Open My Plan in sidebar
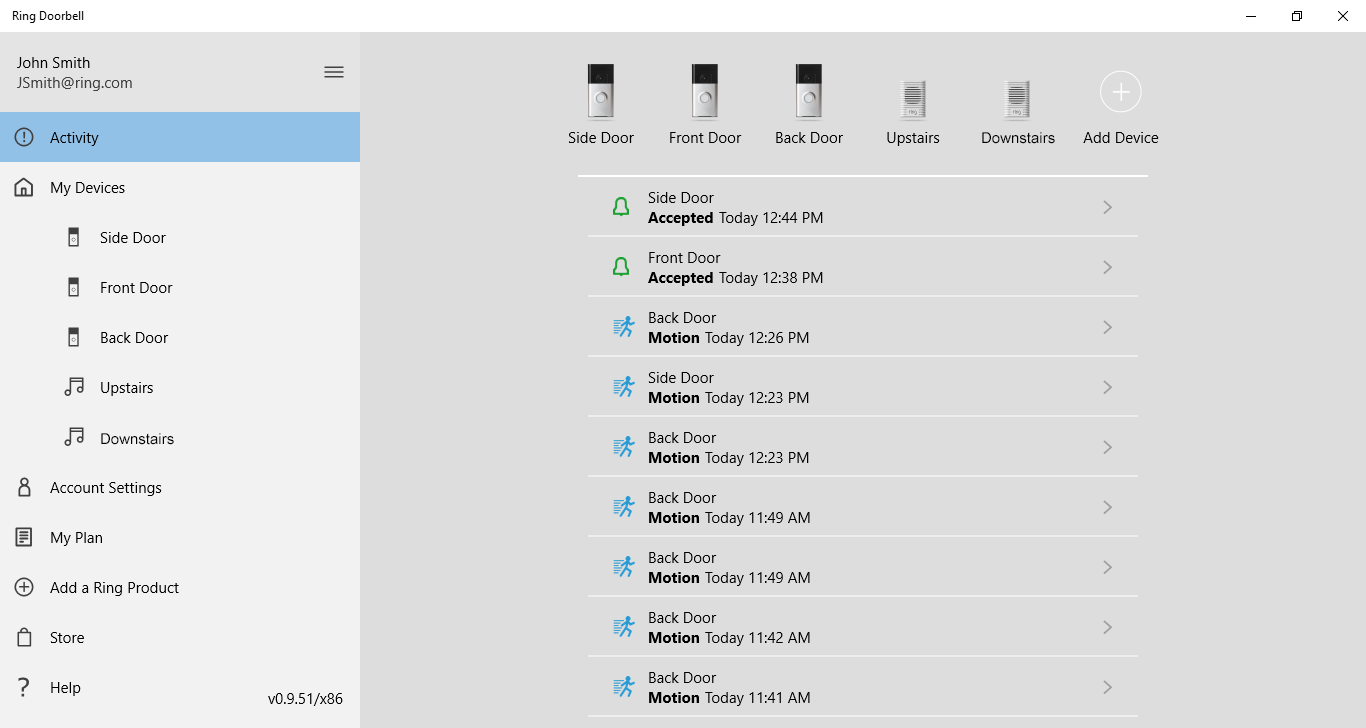1366x728 pixels. 180,537
